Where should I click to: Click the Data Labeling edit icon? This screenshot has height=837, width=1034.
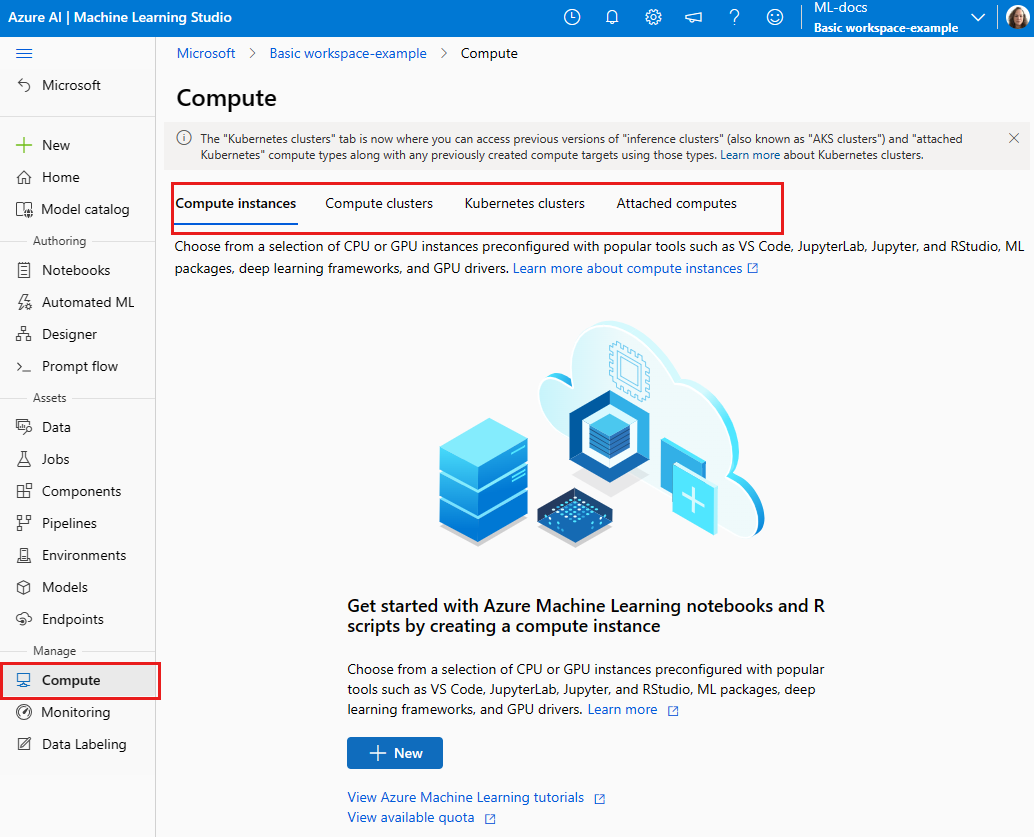(24, 744)
